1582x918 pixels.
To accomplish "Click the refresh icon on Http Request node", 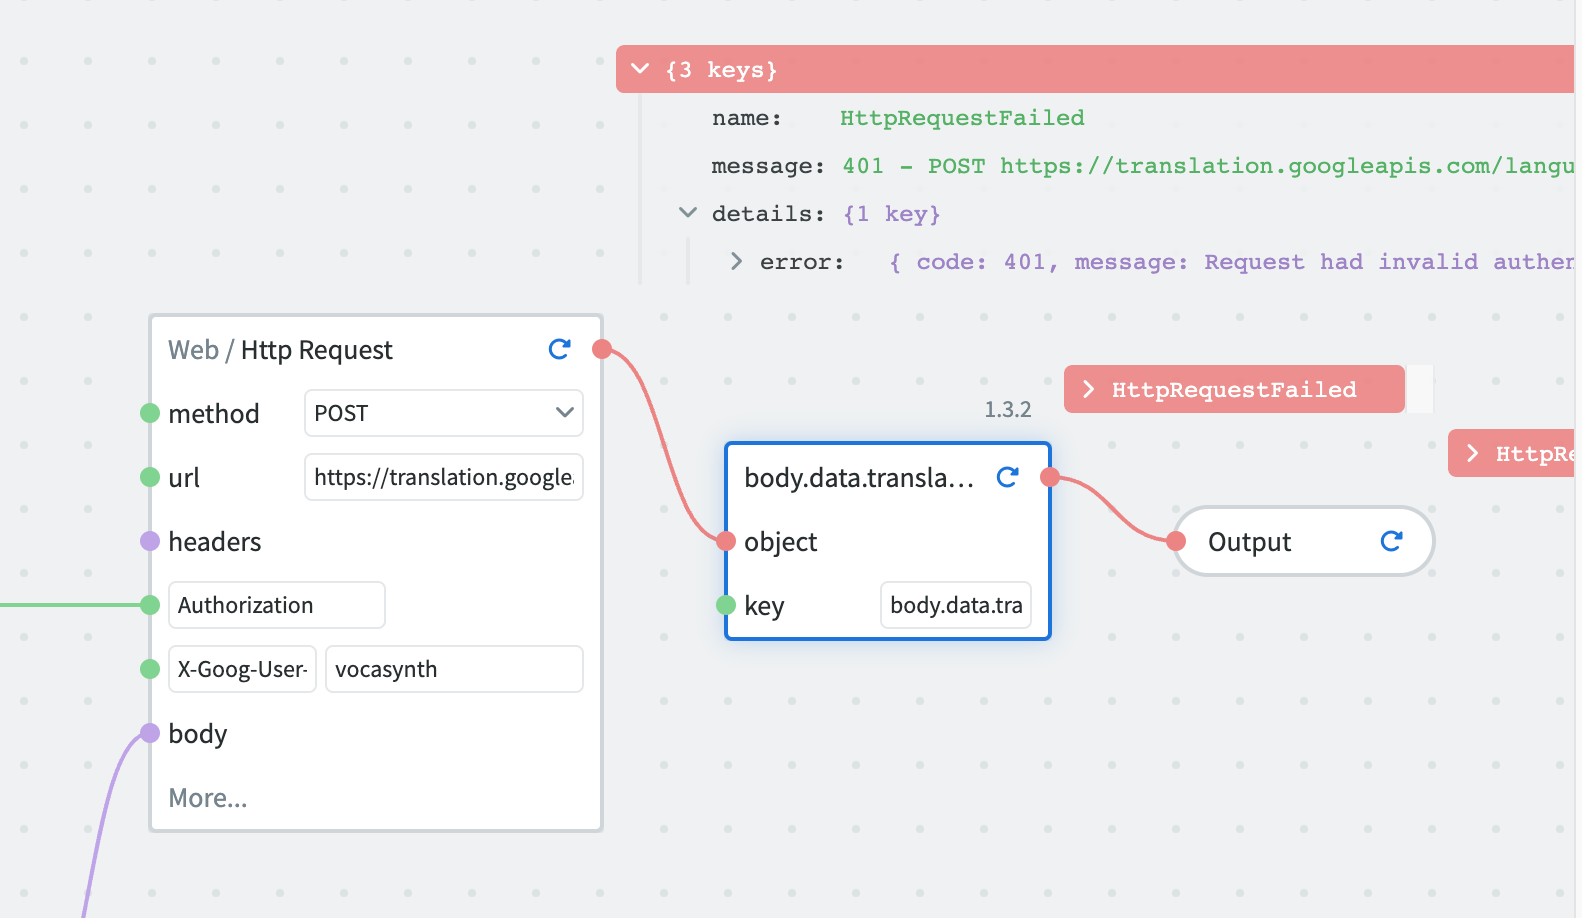I will (559, 349).
